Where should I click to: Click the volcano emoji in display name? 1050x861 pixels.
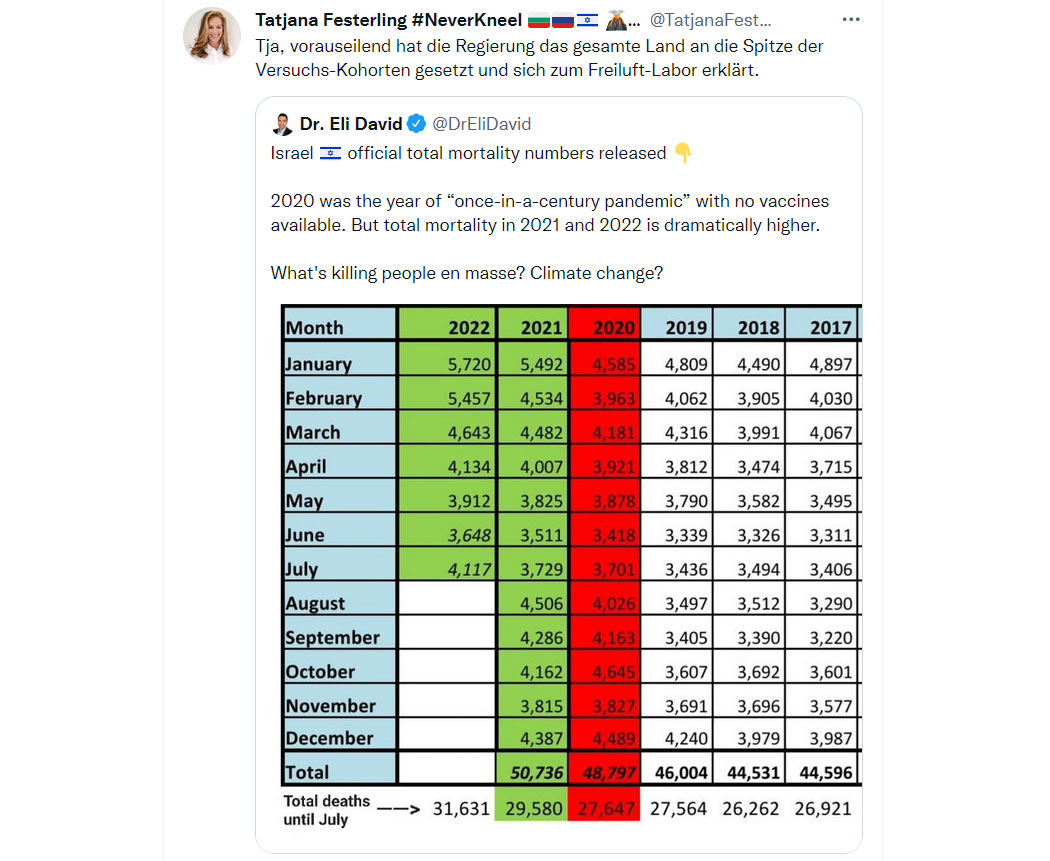click(x=616, y=20)
